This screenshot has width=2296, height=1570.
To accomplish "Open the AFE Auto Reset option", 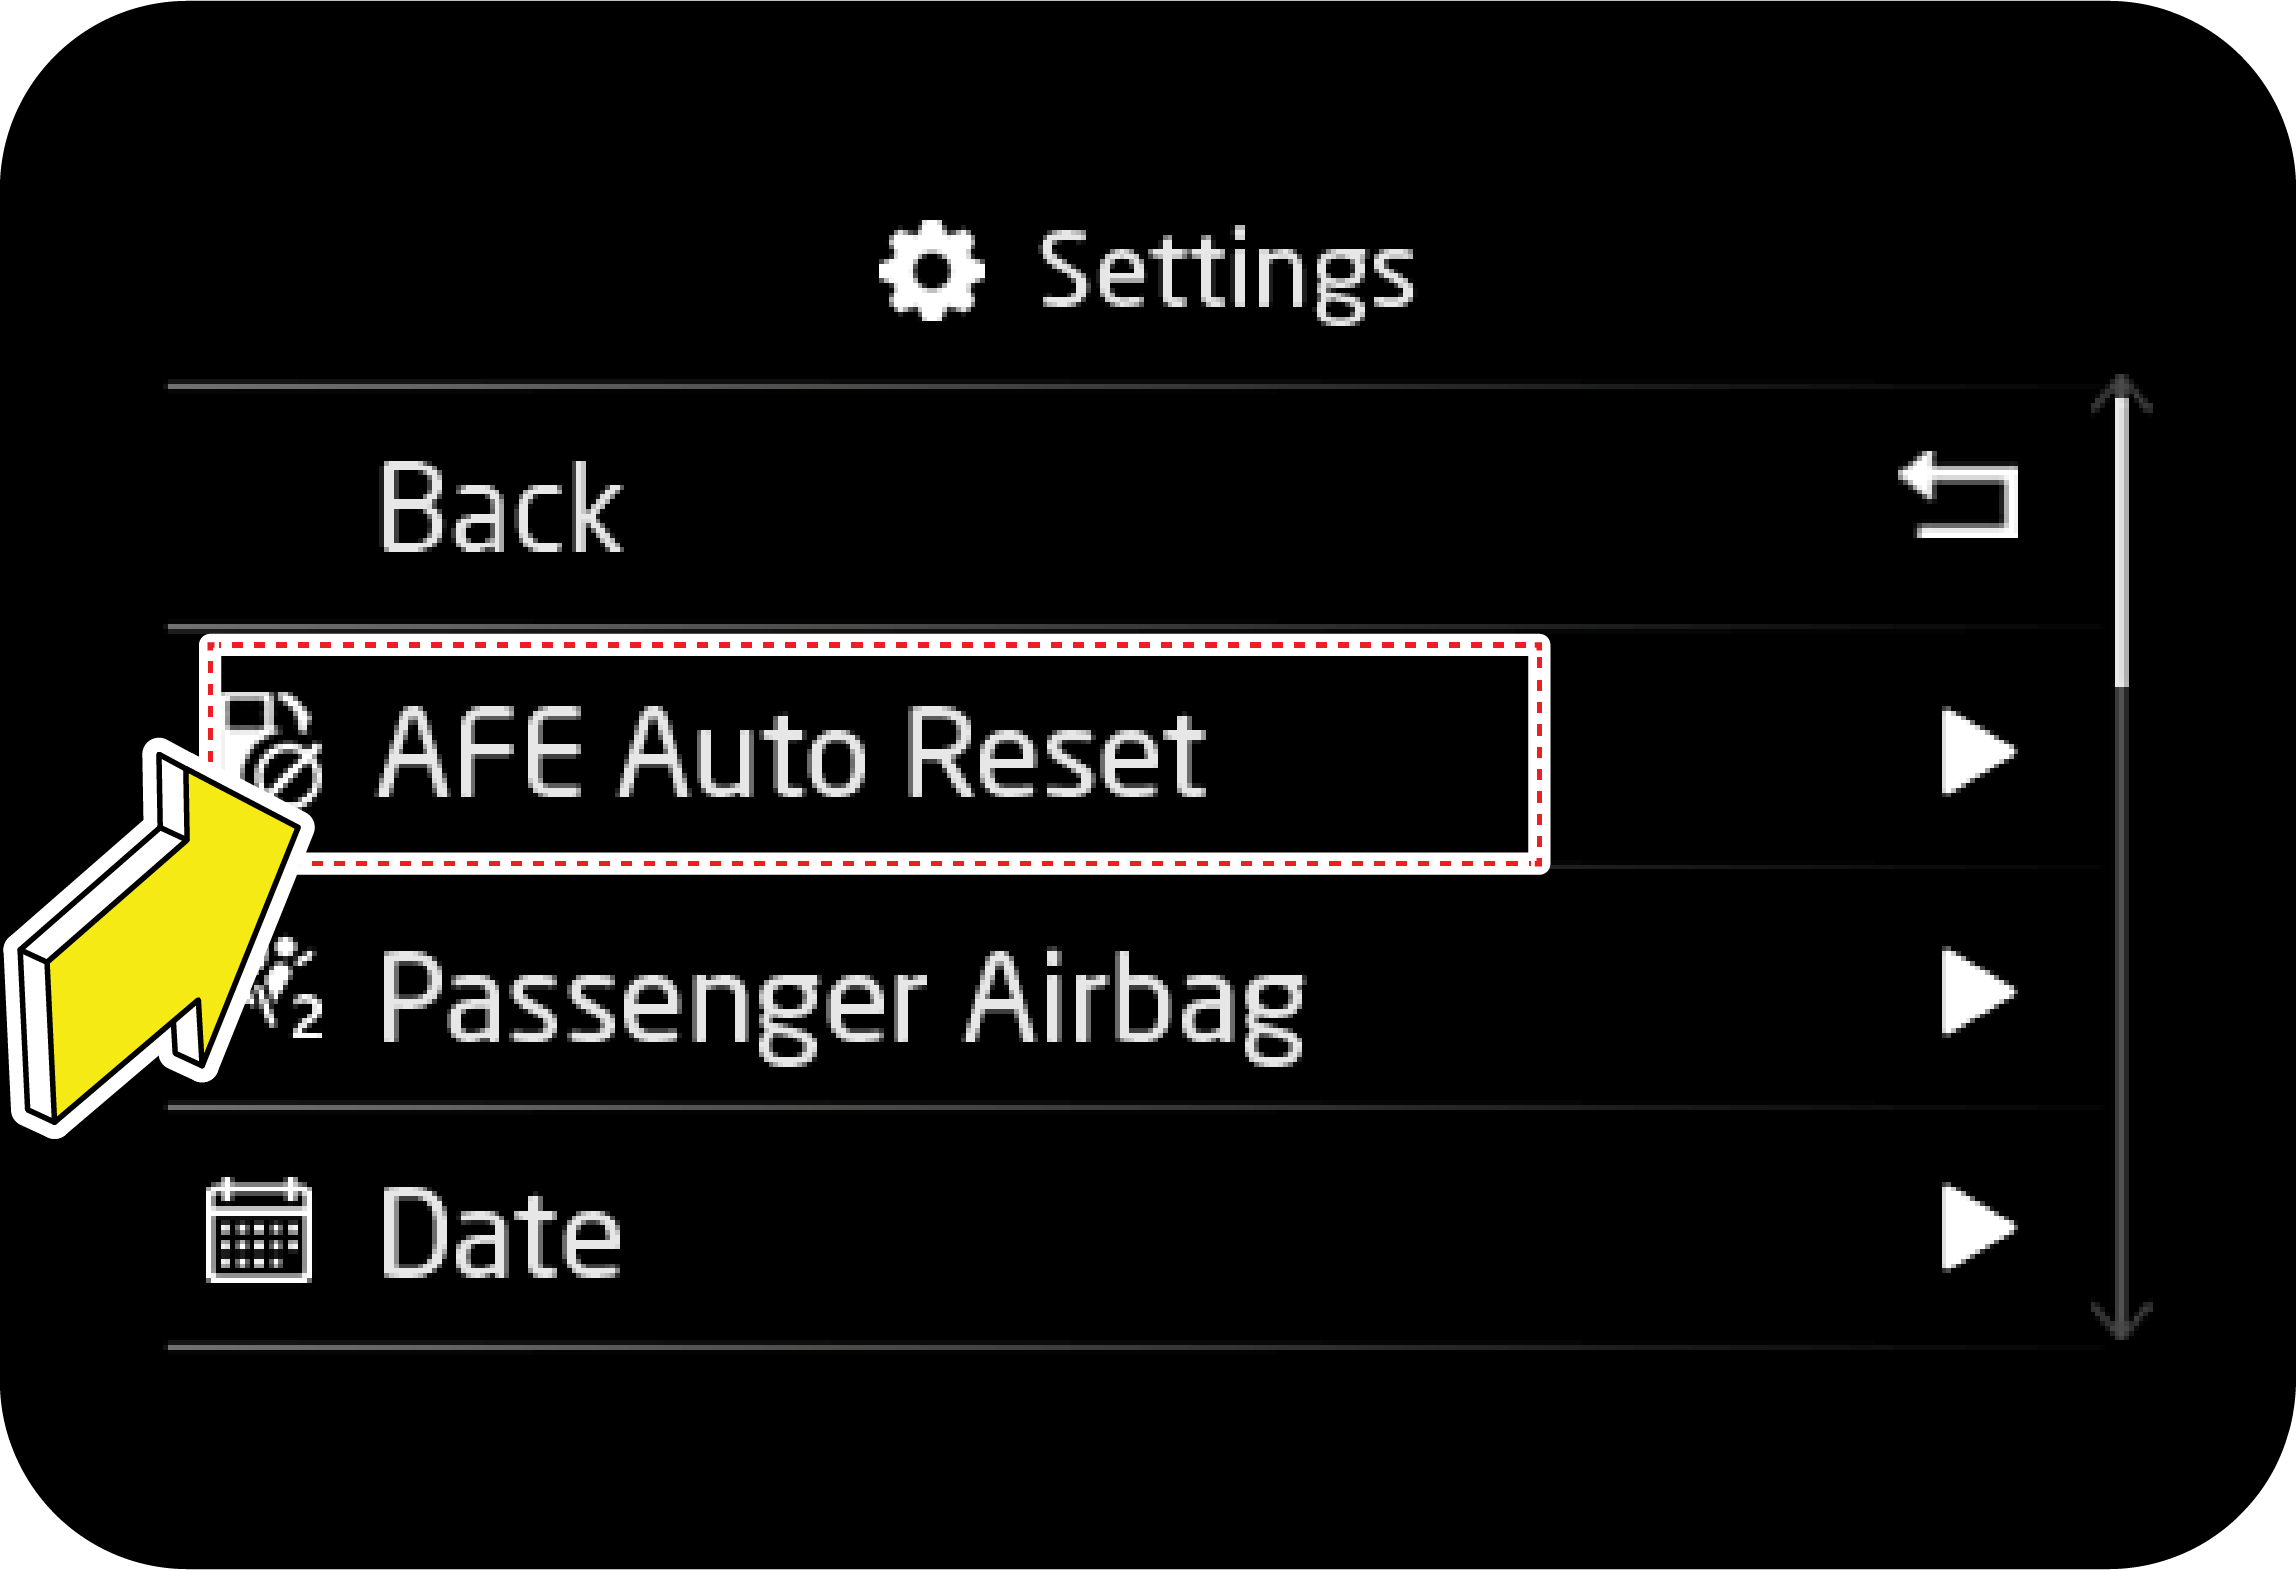I will [x=791, y=752].
